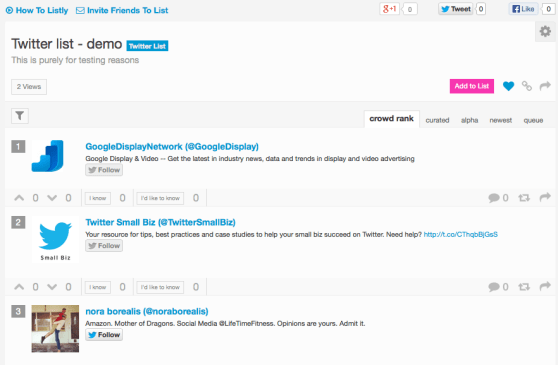Toggle 'I'd like to know' for GoogleDisplayNetwork
Viewport: 558px width, 365px height.
[x=160, y=198]
